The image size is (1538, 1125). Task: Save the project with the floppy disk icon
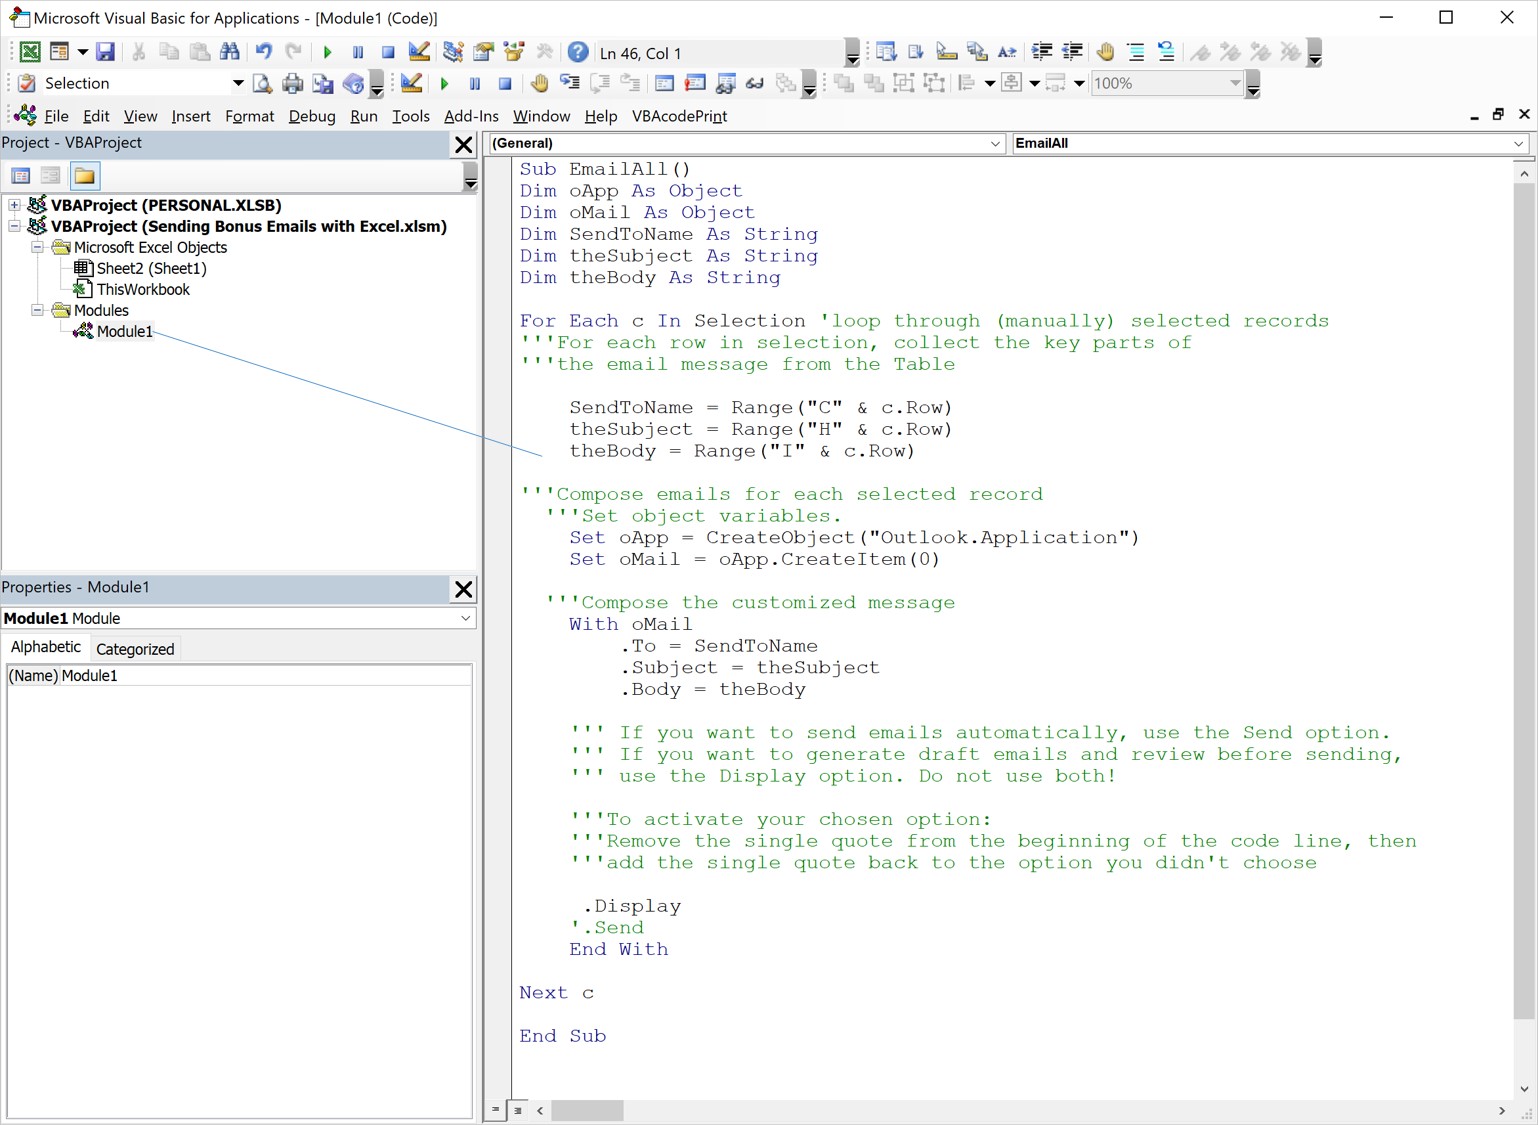105,52
